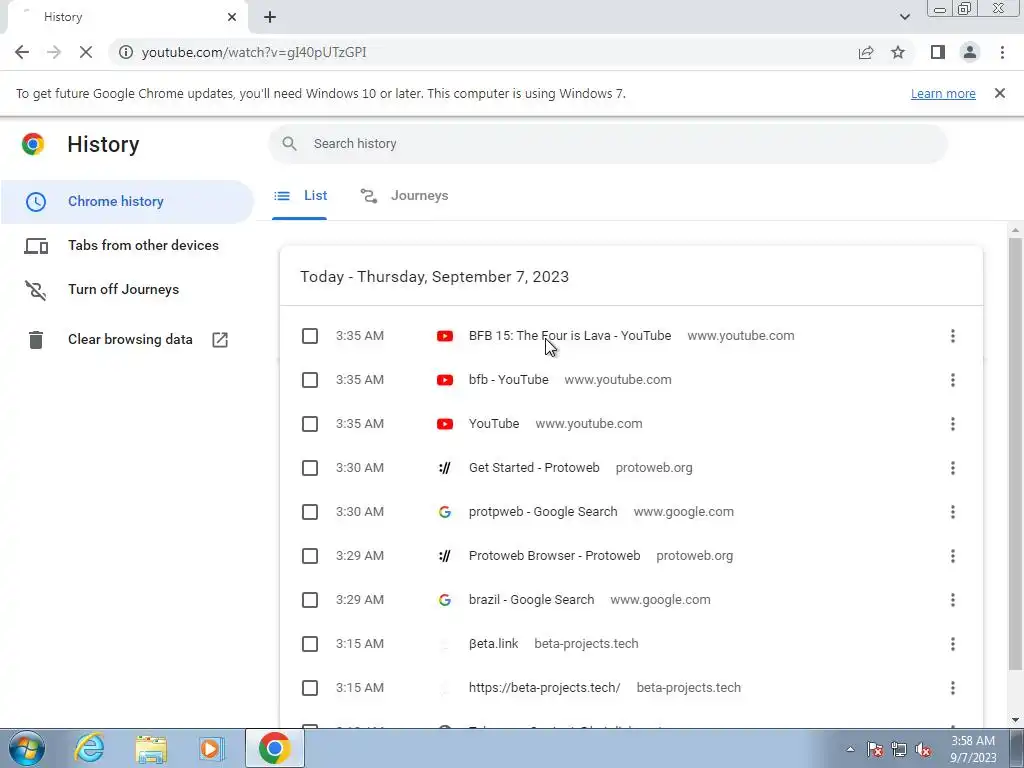
Task: Check the protpweb - Google Search entry
Action: [310, 512]
